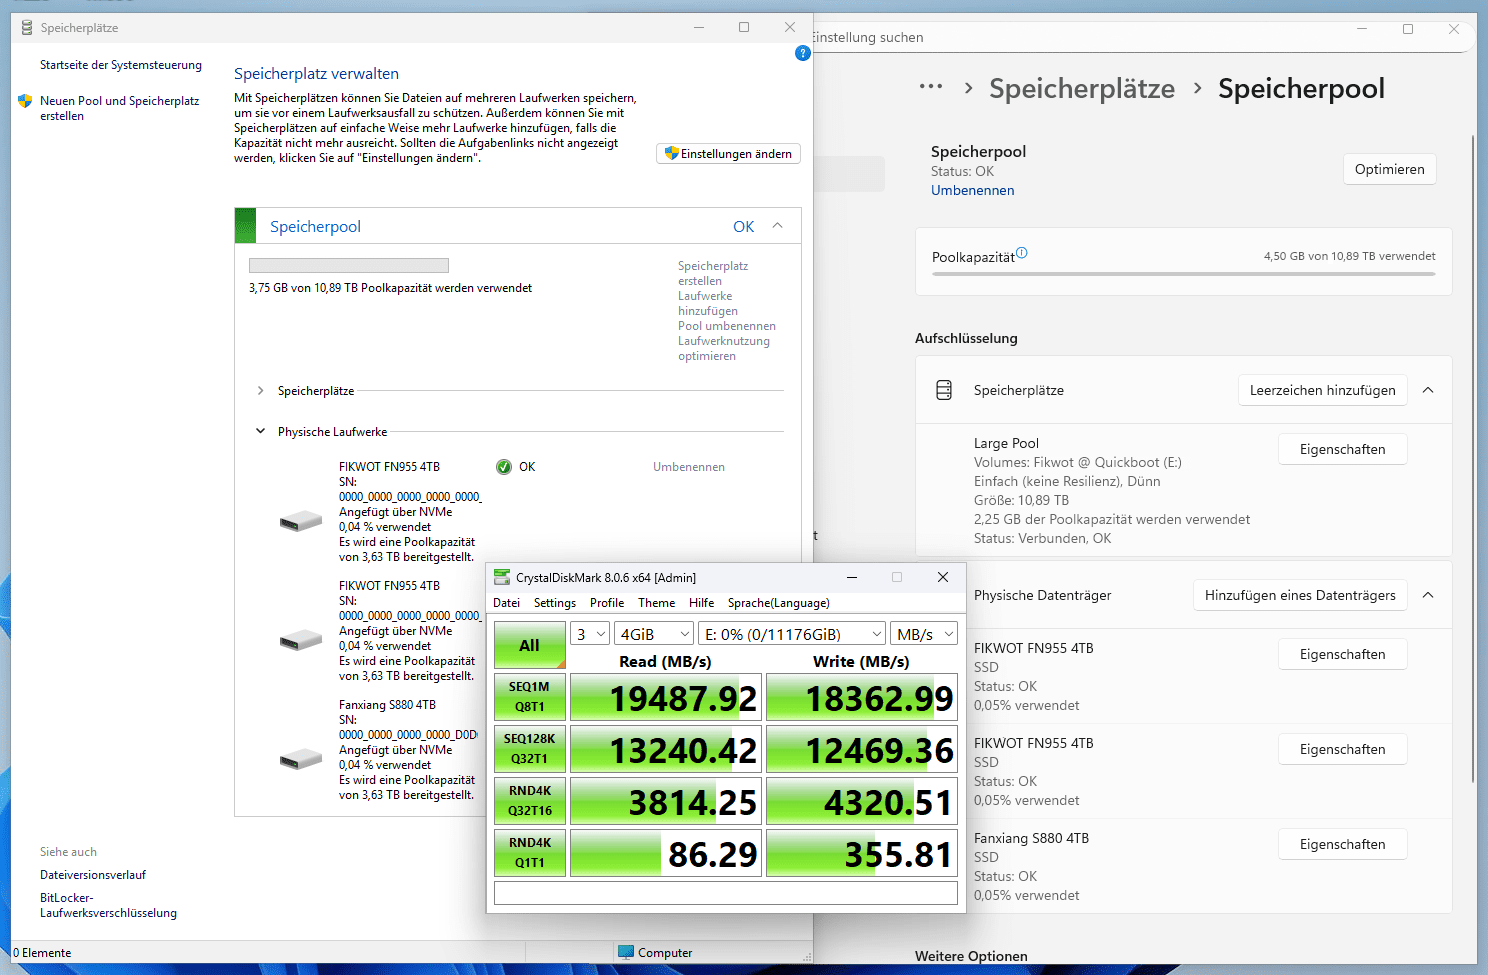Click the Optimieren button in Settings
Screen dimensions: 1488x975
click(x=1390, y=169)
